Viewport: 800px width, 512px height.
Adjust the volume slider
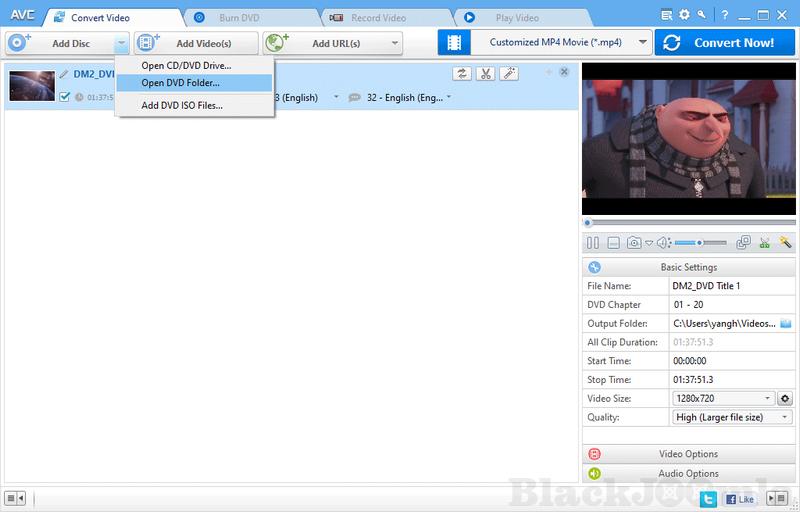[699, 242]
